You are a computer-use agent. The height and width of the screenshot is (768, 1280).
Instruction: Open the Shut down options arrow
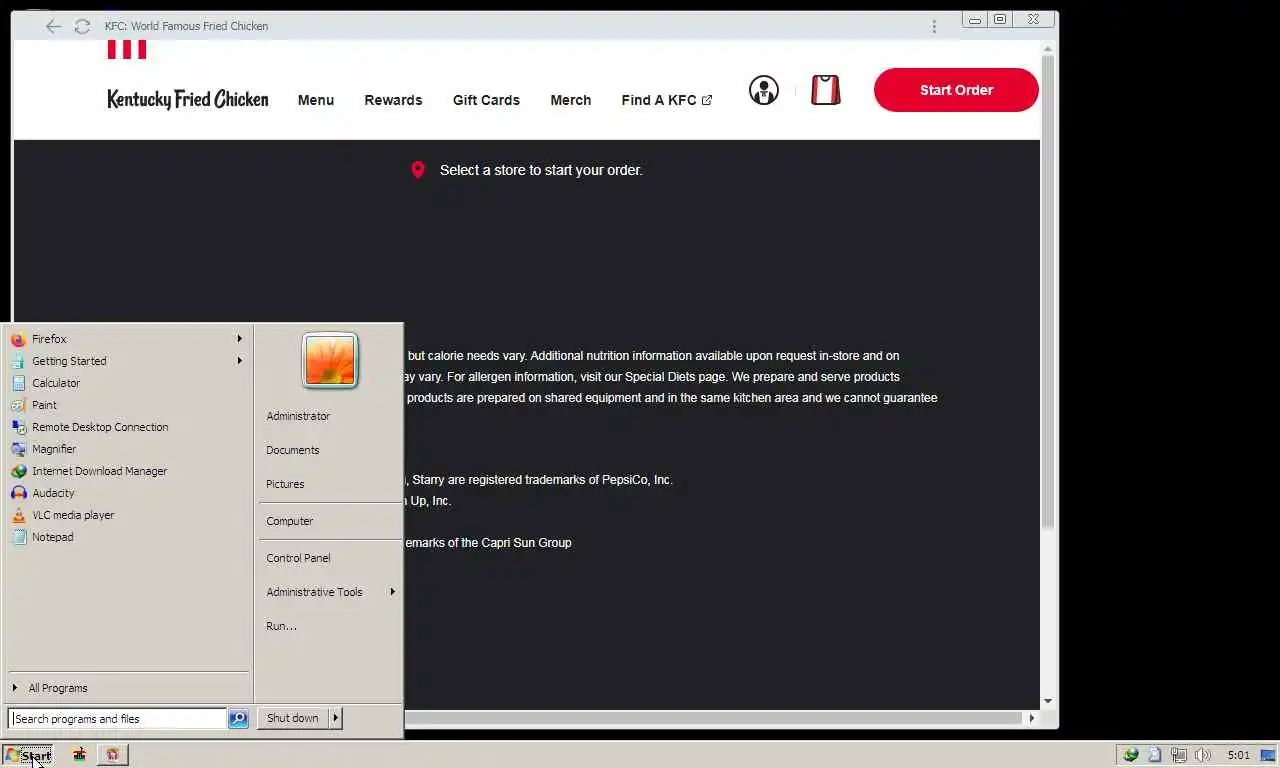tap(336, 718)
